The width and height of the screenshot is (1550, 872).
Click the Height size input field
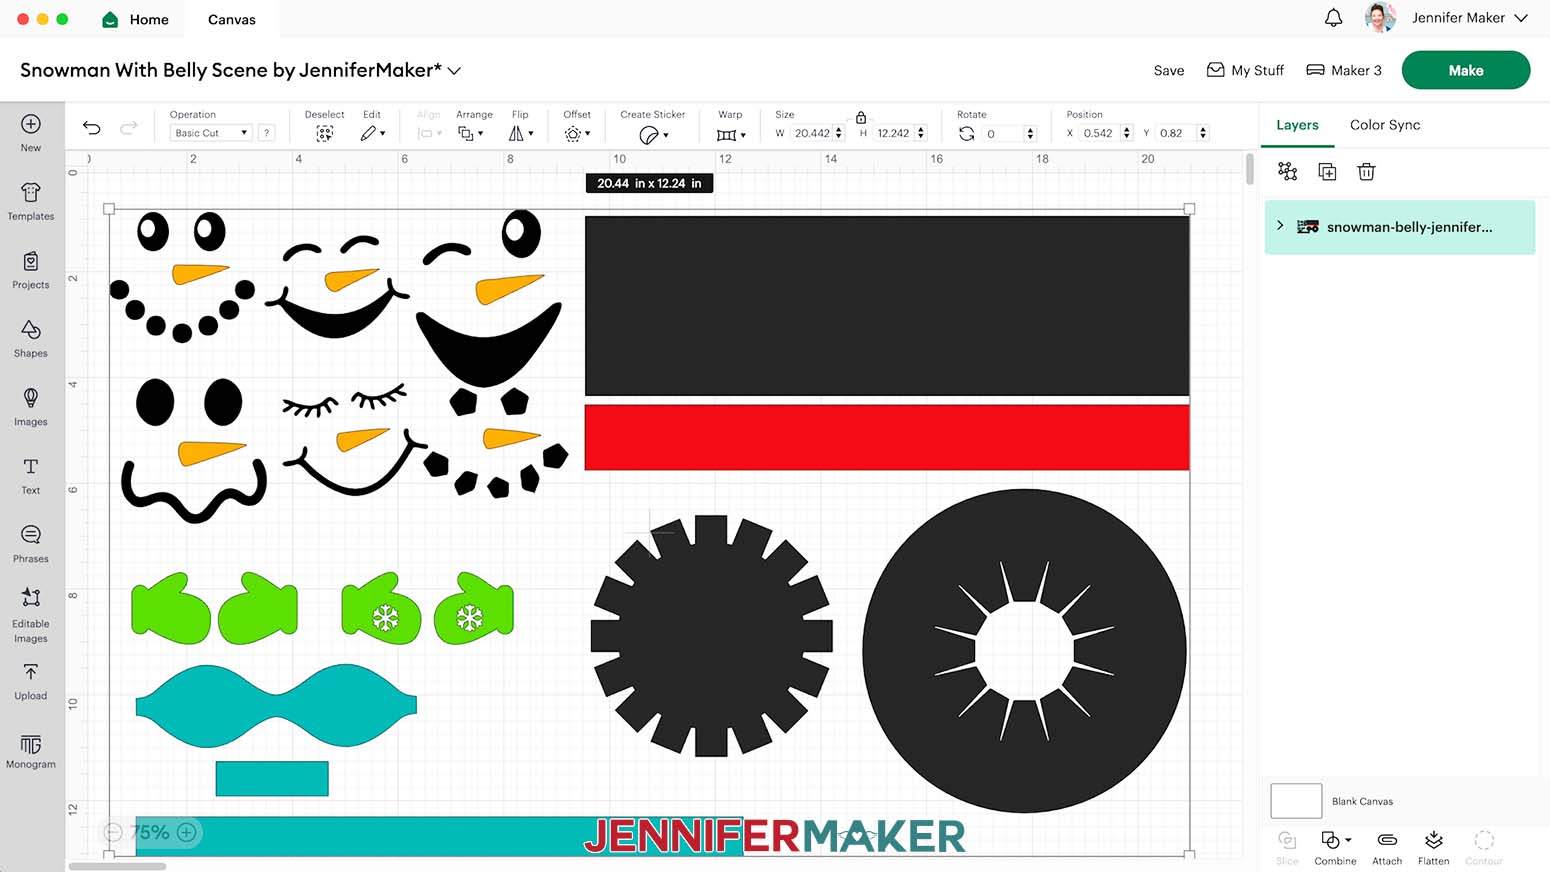click(x=893, y=133)
